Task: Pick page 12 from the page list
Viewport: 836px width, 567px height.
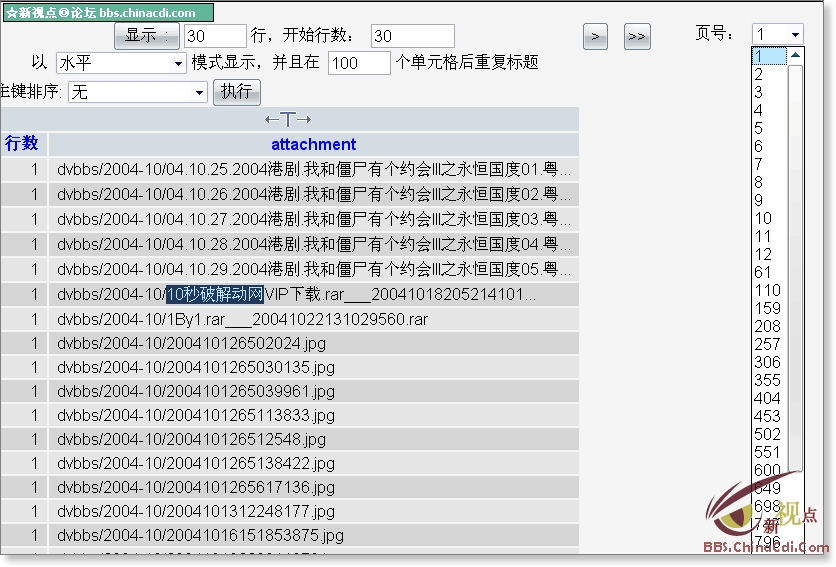Action: click(x=764, y=254)
